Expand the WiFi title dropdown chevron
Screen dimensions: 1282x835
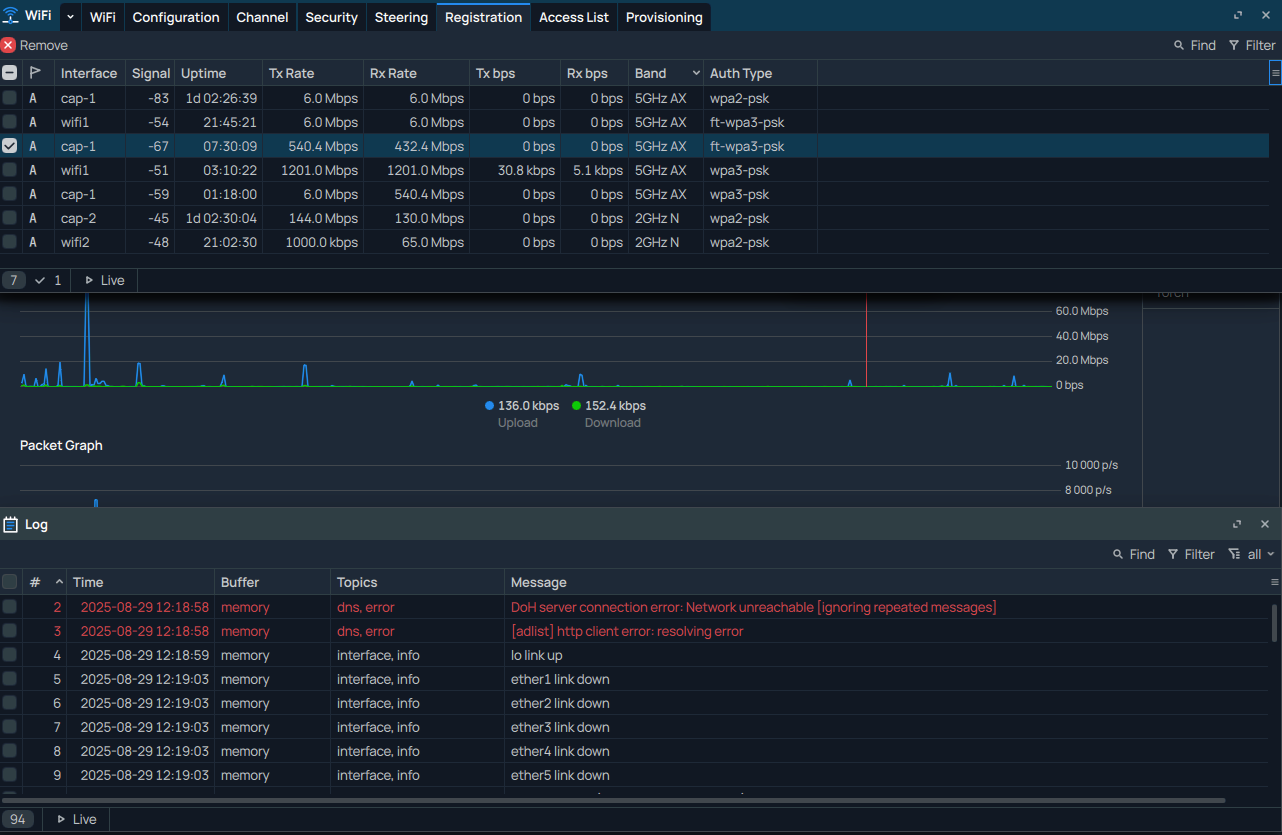(x=70, y=17)
